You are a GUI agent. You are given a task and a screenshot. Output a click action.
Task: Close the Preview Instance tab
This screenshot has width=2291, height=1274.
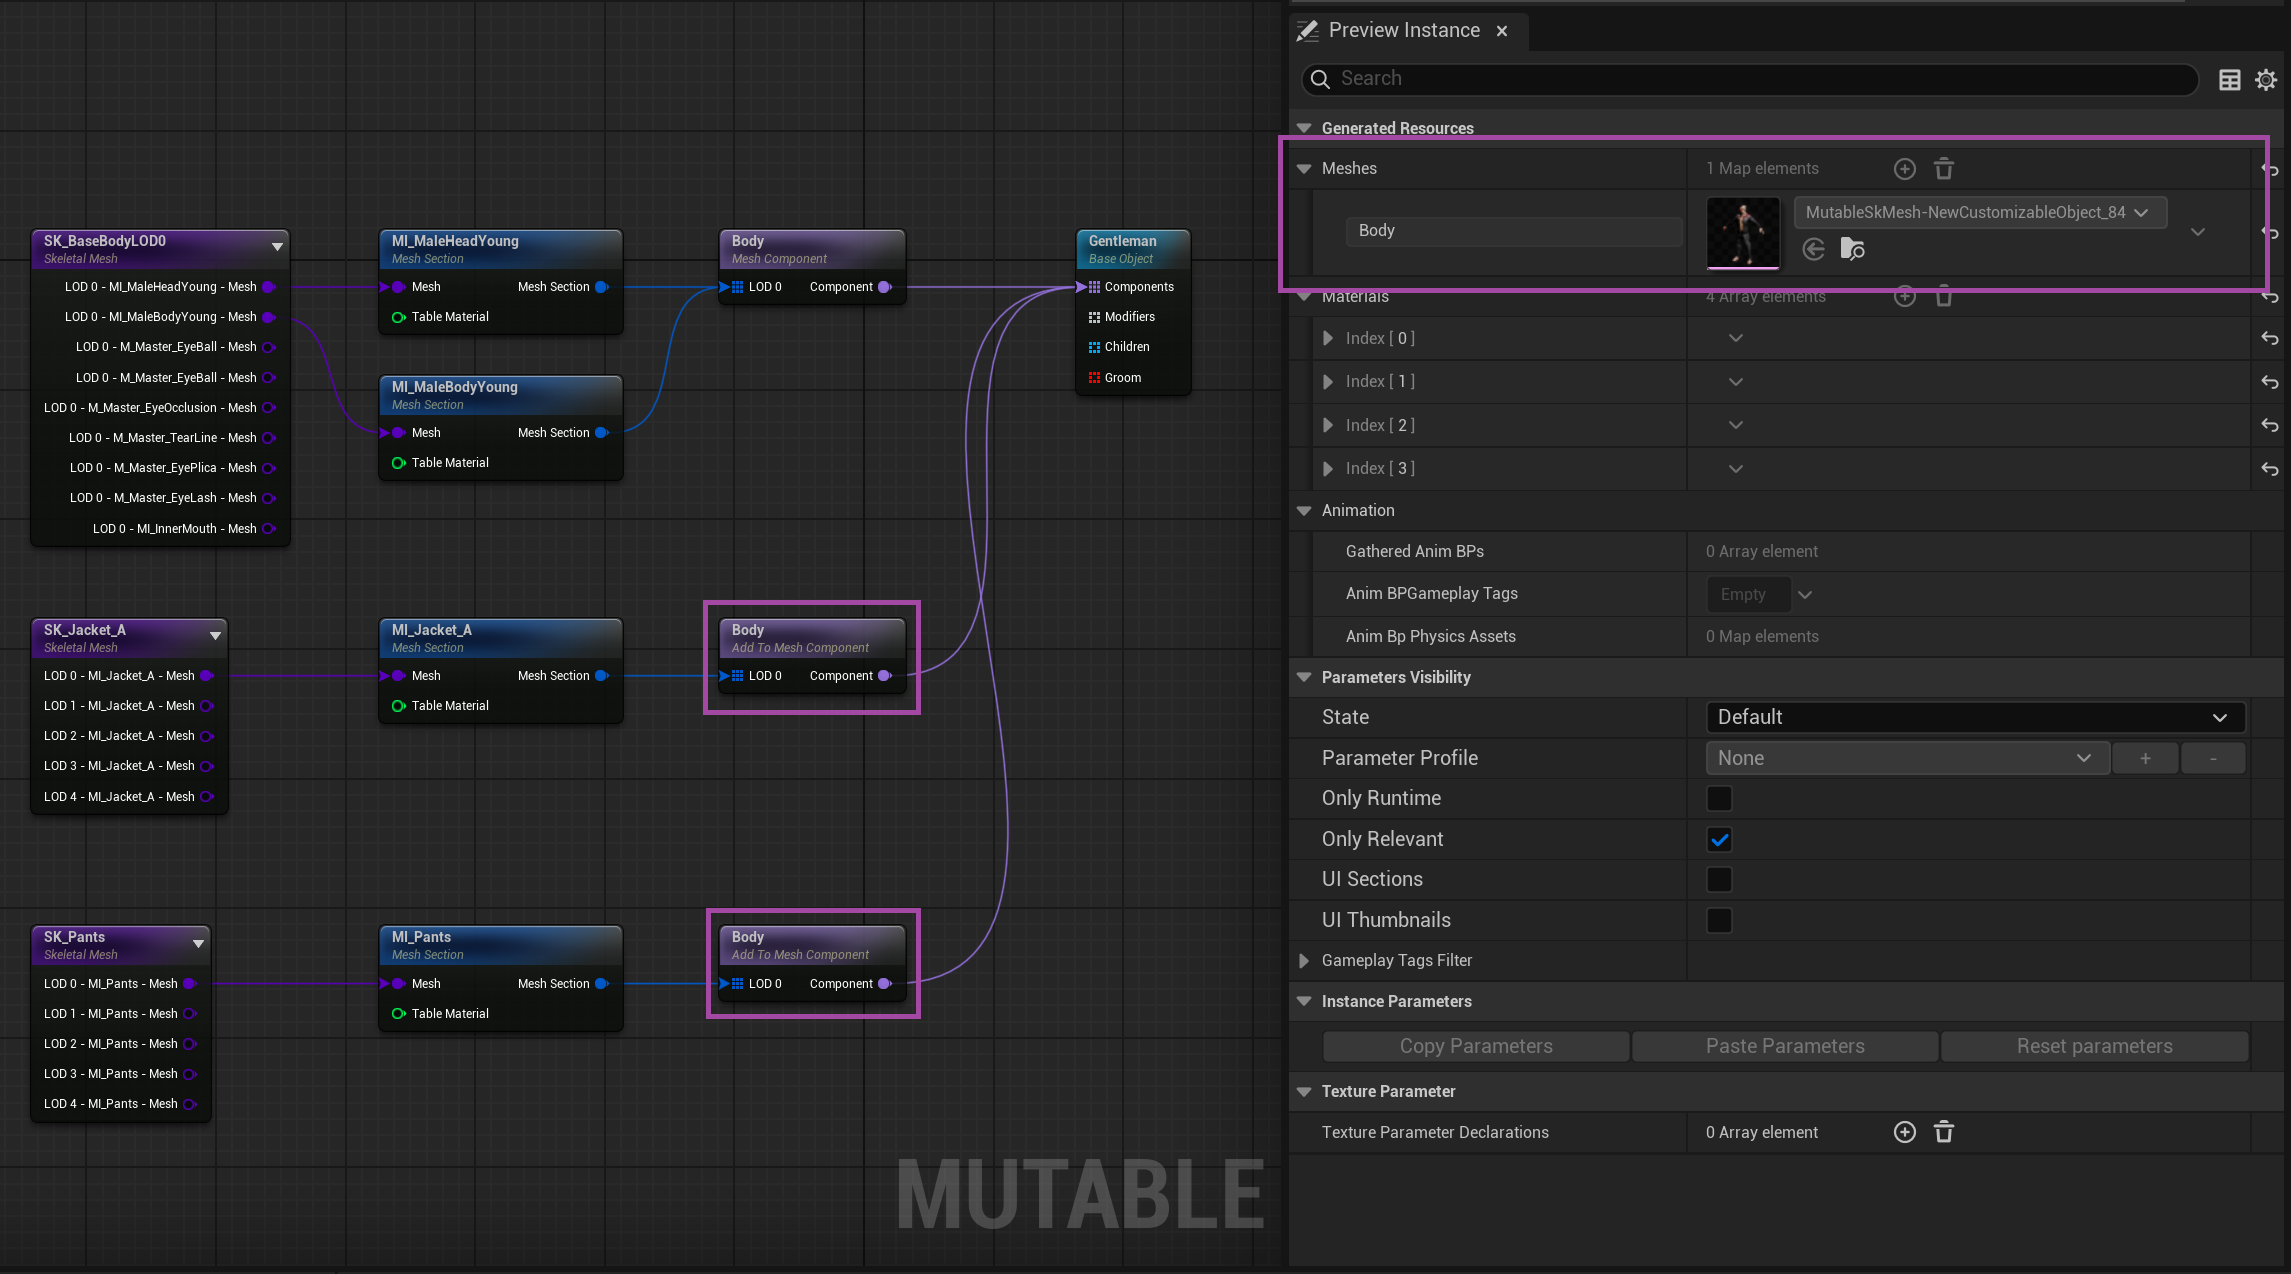[x=1502, y=32]
